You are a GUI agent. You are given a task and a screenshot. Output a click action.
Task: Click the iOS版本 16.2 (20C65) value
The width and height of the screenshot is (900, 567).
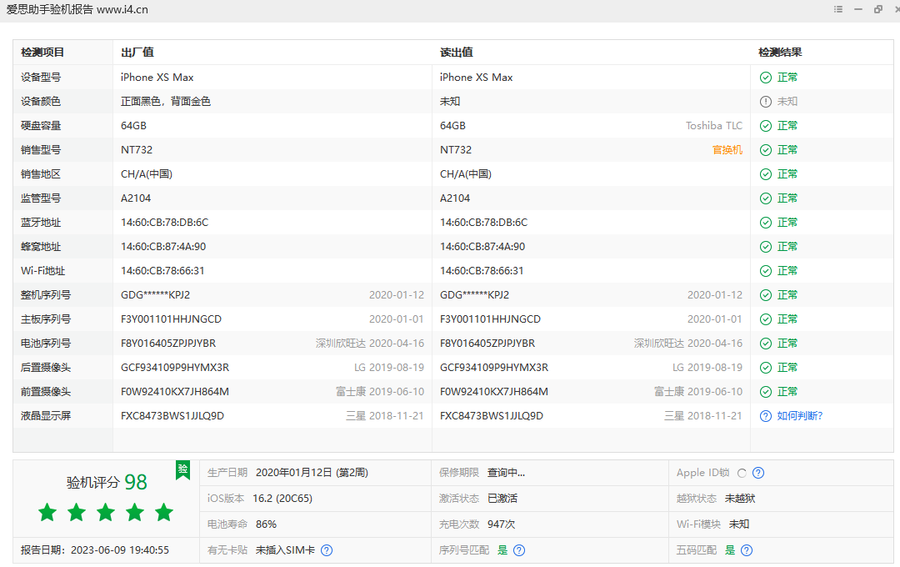[282, 499]
